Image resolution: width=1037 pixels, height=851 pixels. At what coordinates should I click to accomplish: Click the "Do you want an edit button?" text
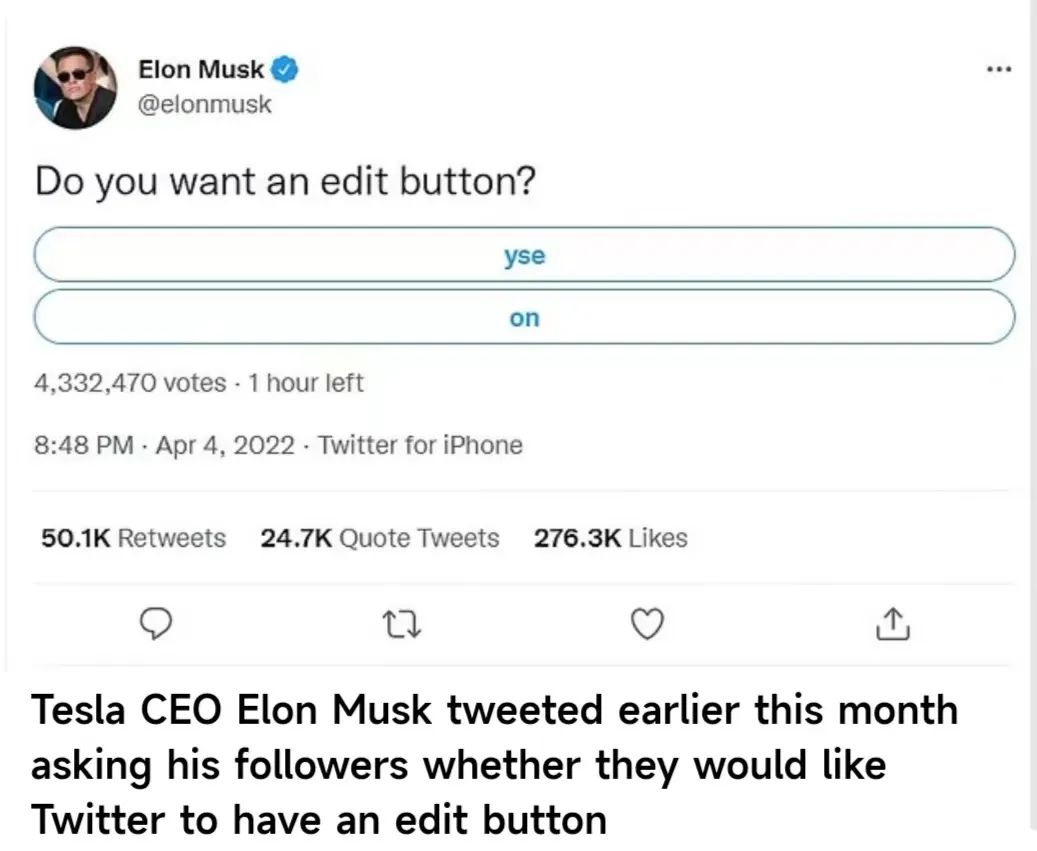[x=285, y=182]
